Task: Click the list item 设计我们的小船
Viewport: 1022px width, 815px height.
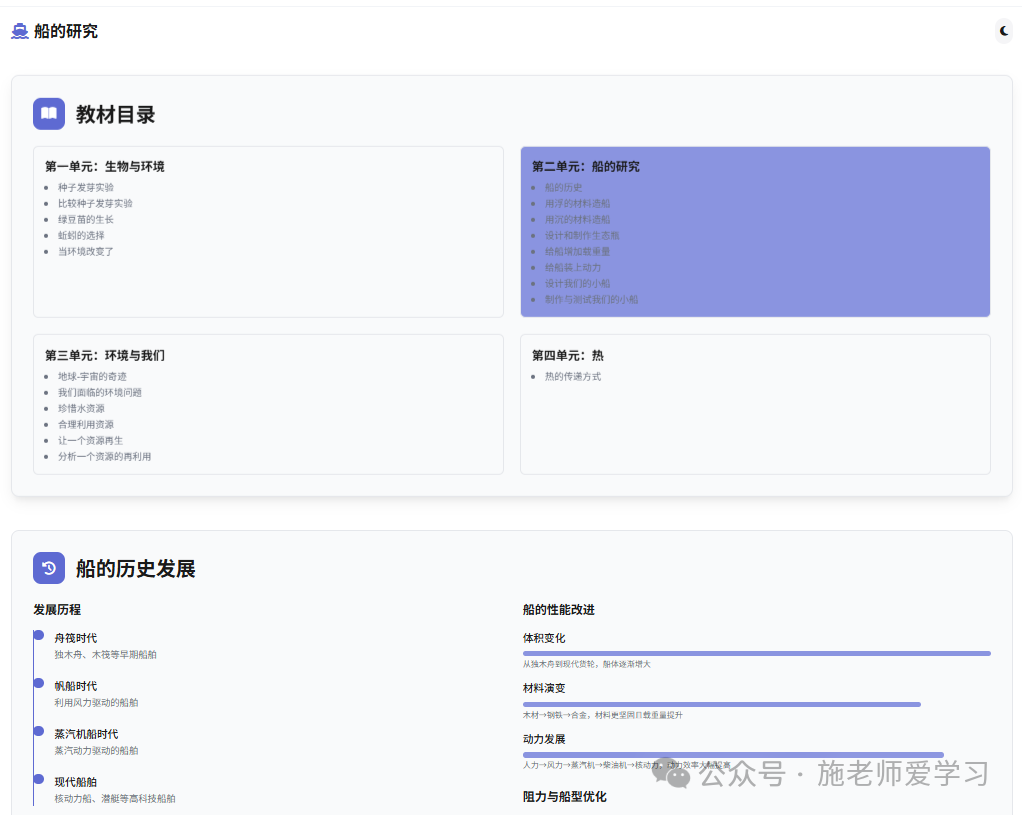Action: coord(577,284)
